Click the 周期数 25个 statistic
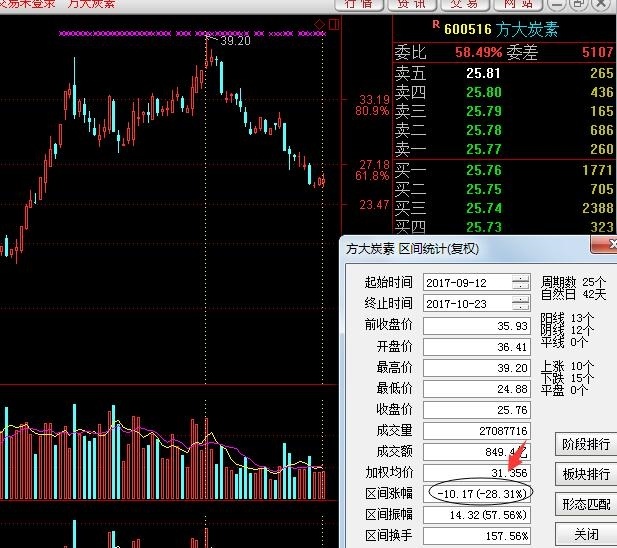This screenshot has height=548, width=617. point(573,282)
